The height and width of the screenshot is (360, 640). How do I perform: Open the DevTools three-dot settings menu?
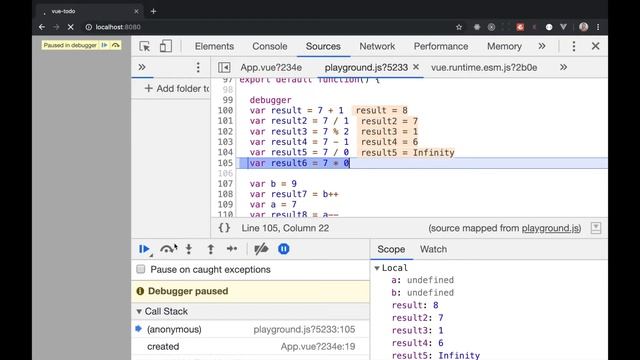click(x=573, y=46)
